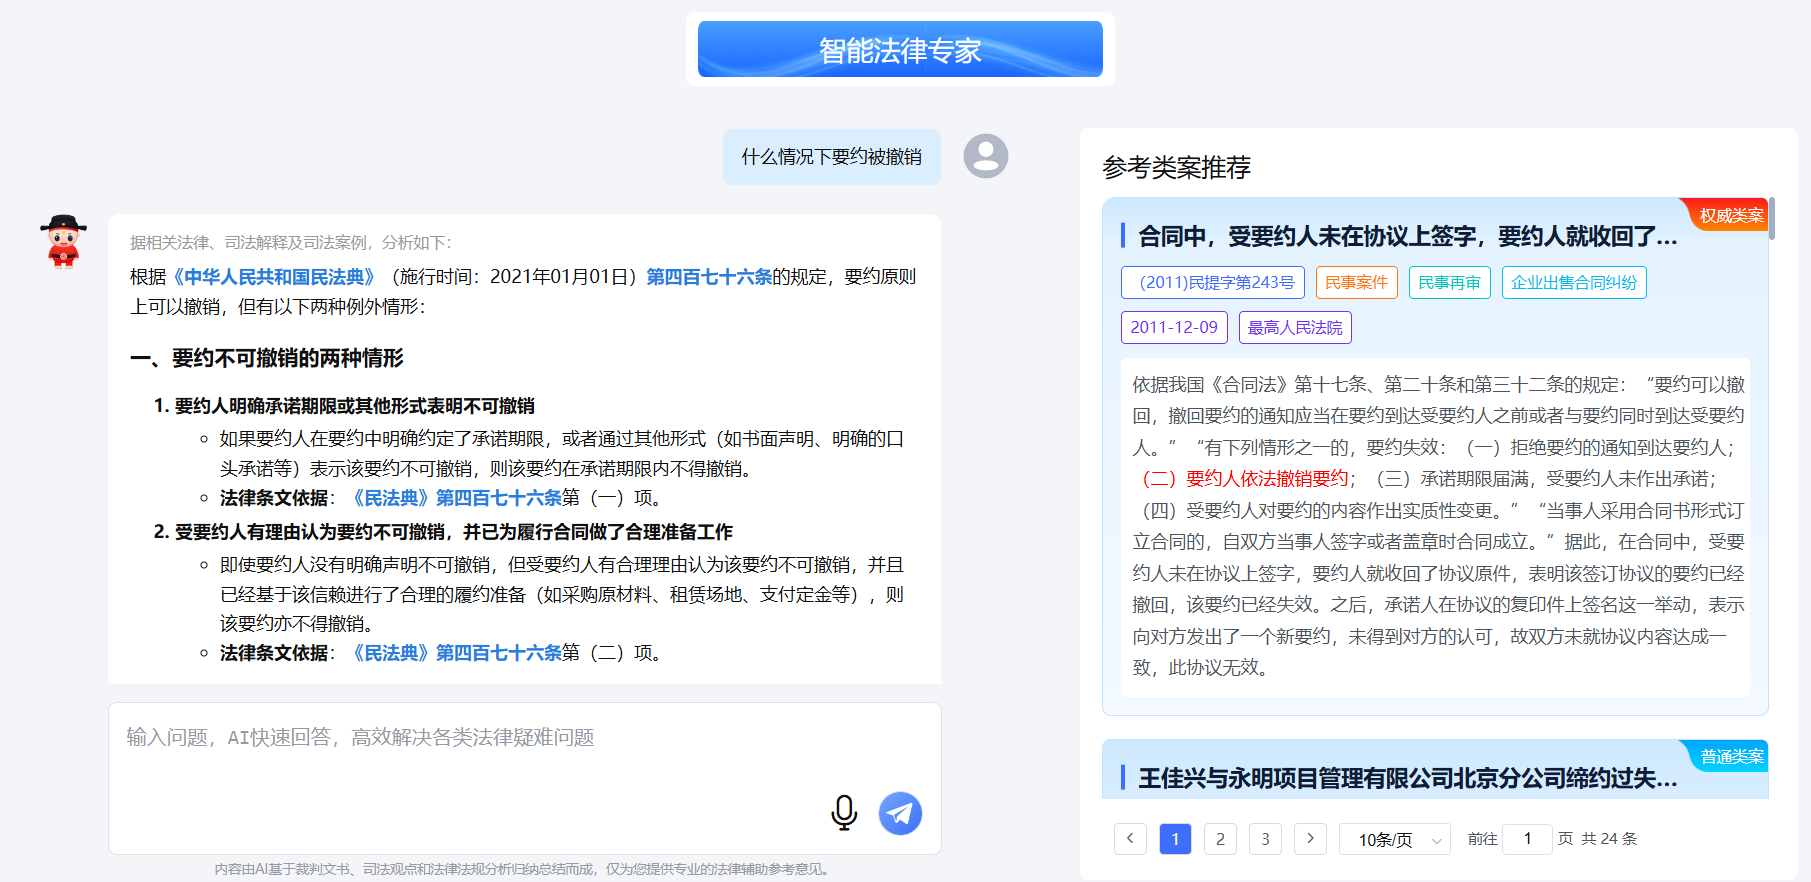Screen dimensions: 1811x882
Task: Open first 《民法典》第四百七十六条 citation link
Action: (x=457, y=498)
